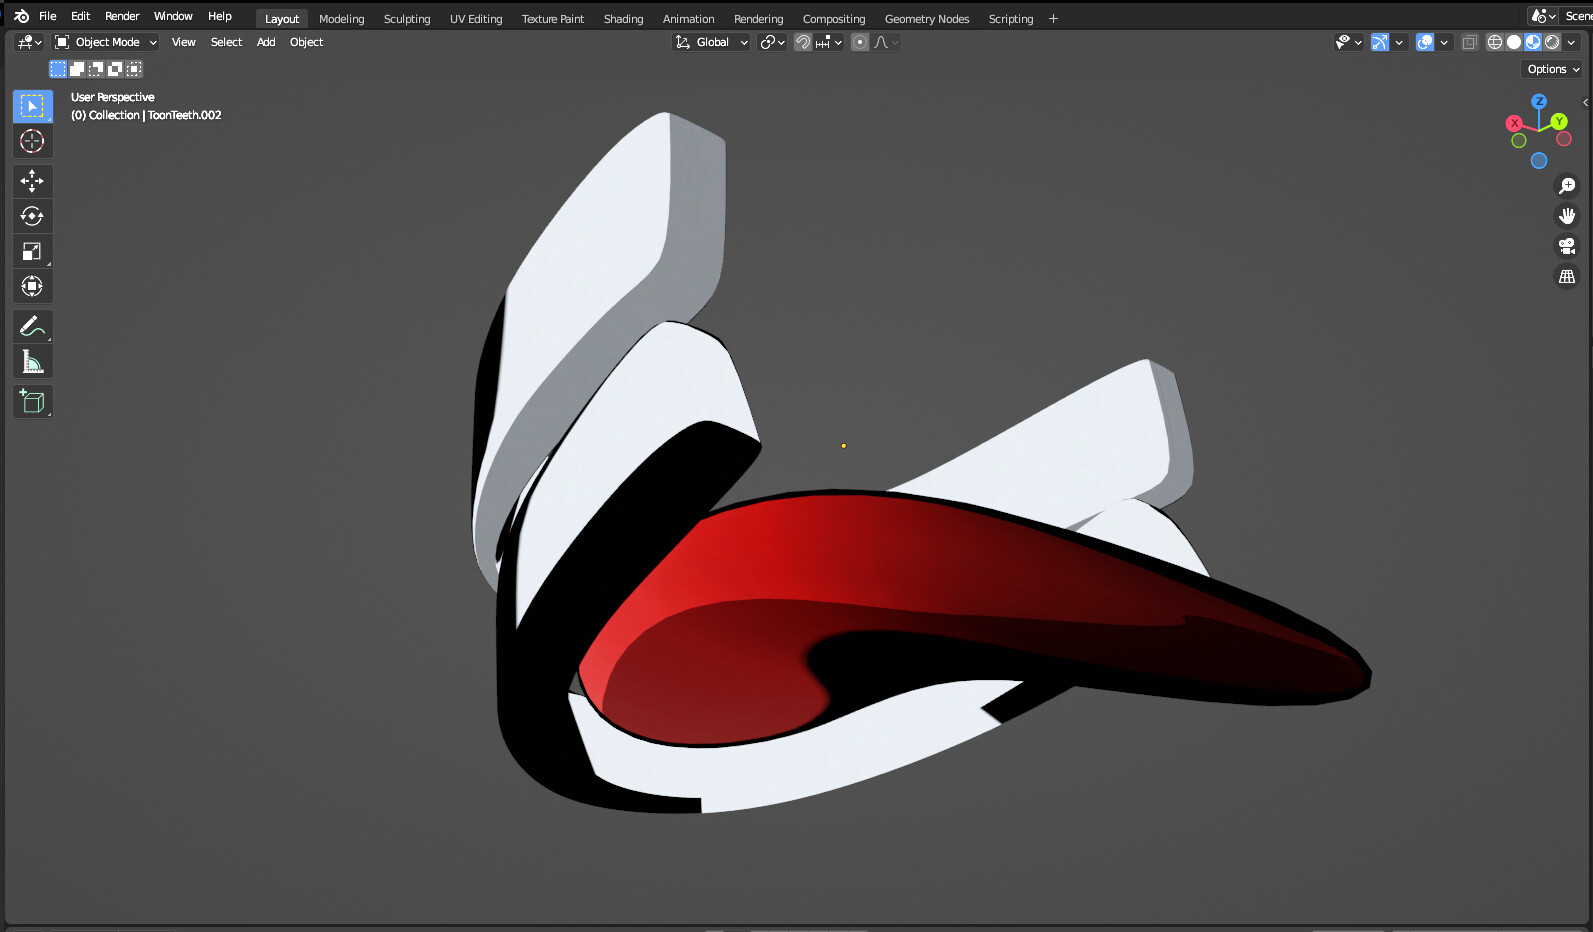Open the viewport Object menu
Viewport: 1593px width, 932px height.
click(x=306, y=42)
